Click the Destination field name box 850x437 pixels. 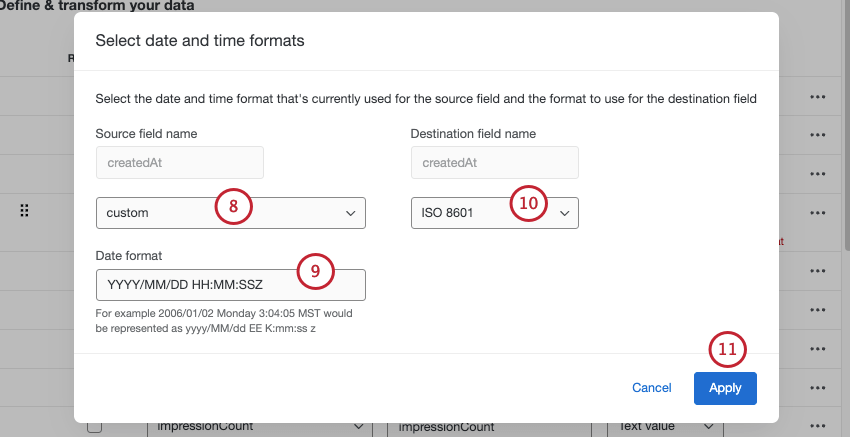pos(494,163)
